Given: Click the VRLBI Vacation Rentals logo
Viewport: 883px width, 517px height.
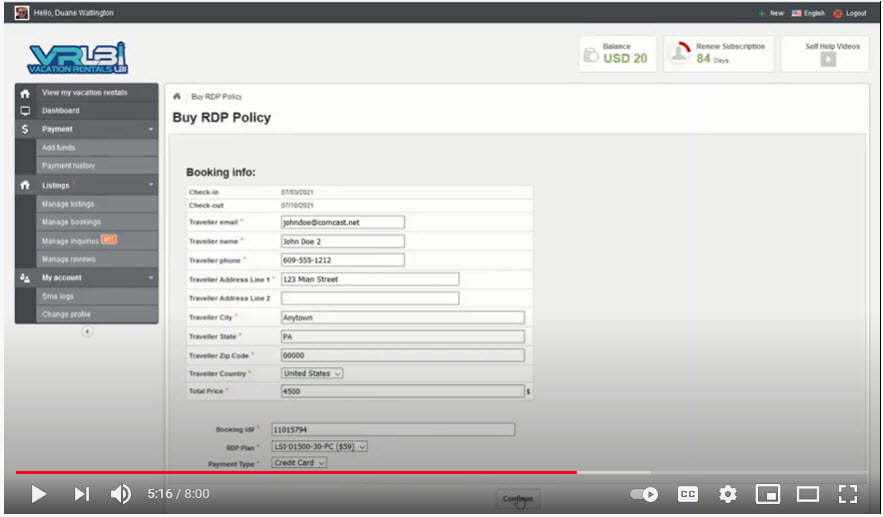Looking at the screenshot, I should [x=77, y=58].
